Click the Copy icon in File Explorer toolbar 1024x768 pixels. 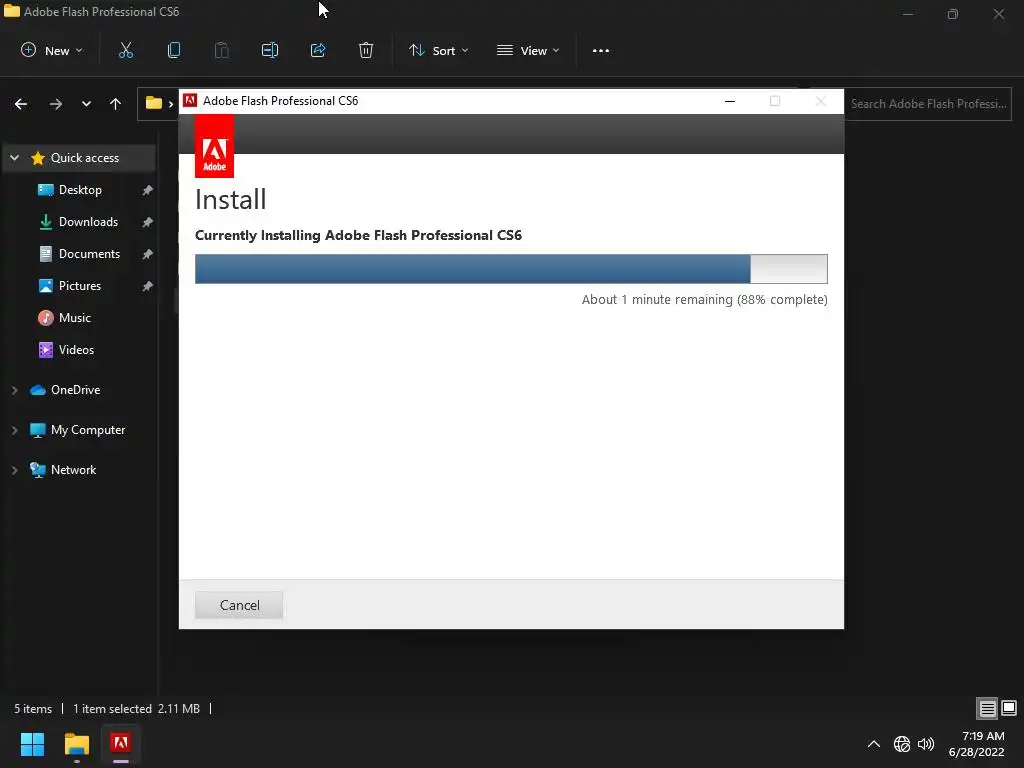pyautogui.click(x=174, y=50)
